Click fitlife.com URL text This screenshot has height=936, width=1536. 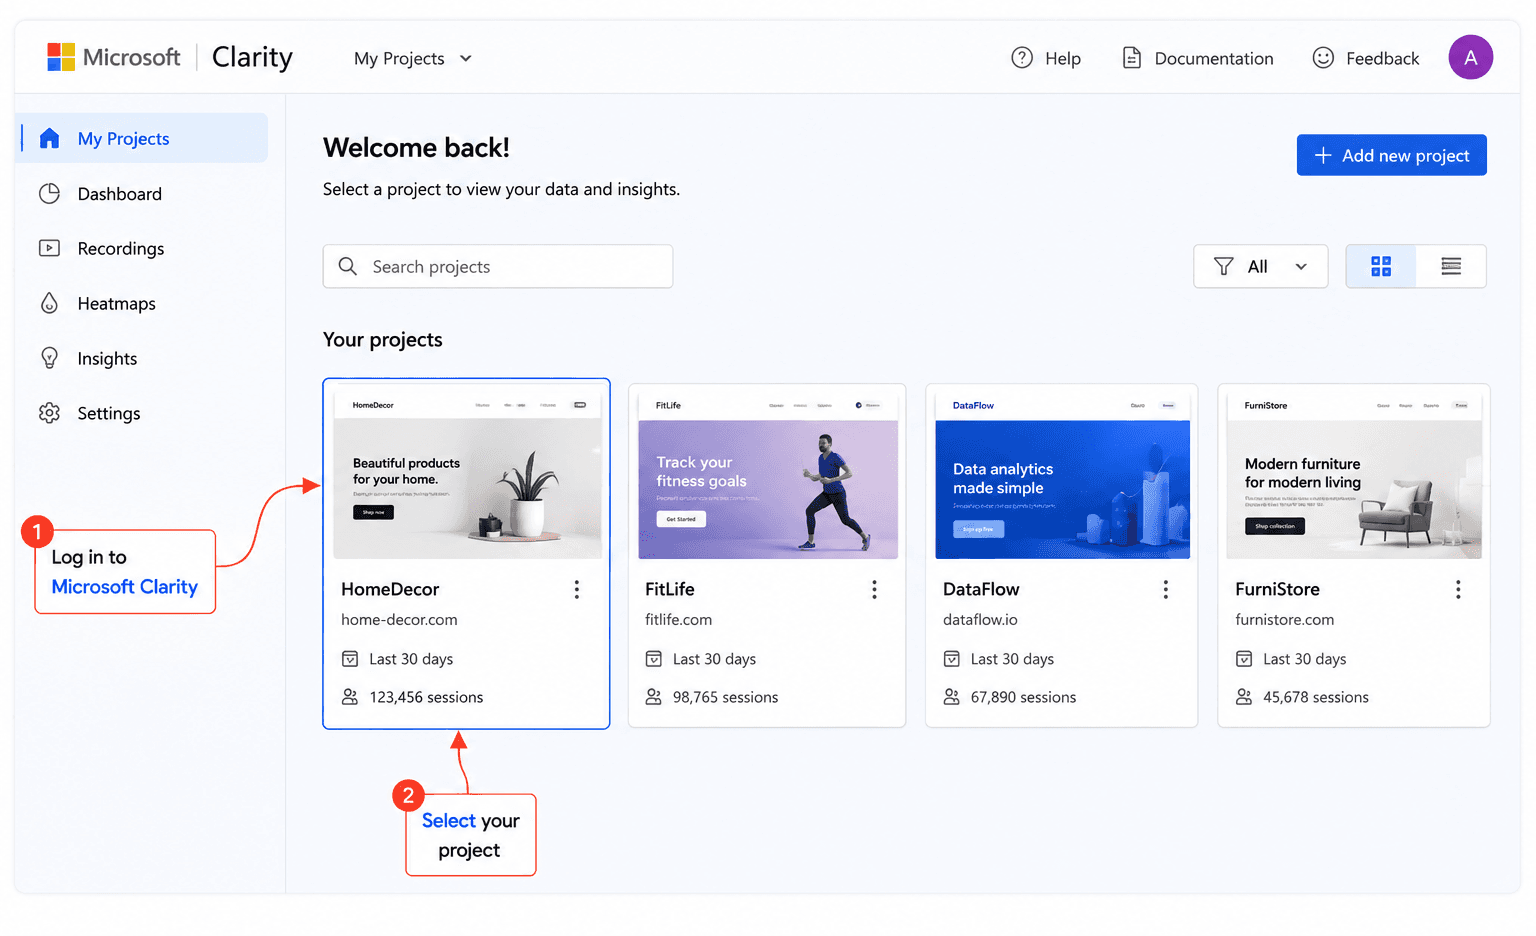click(678, 619)
